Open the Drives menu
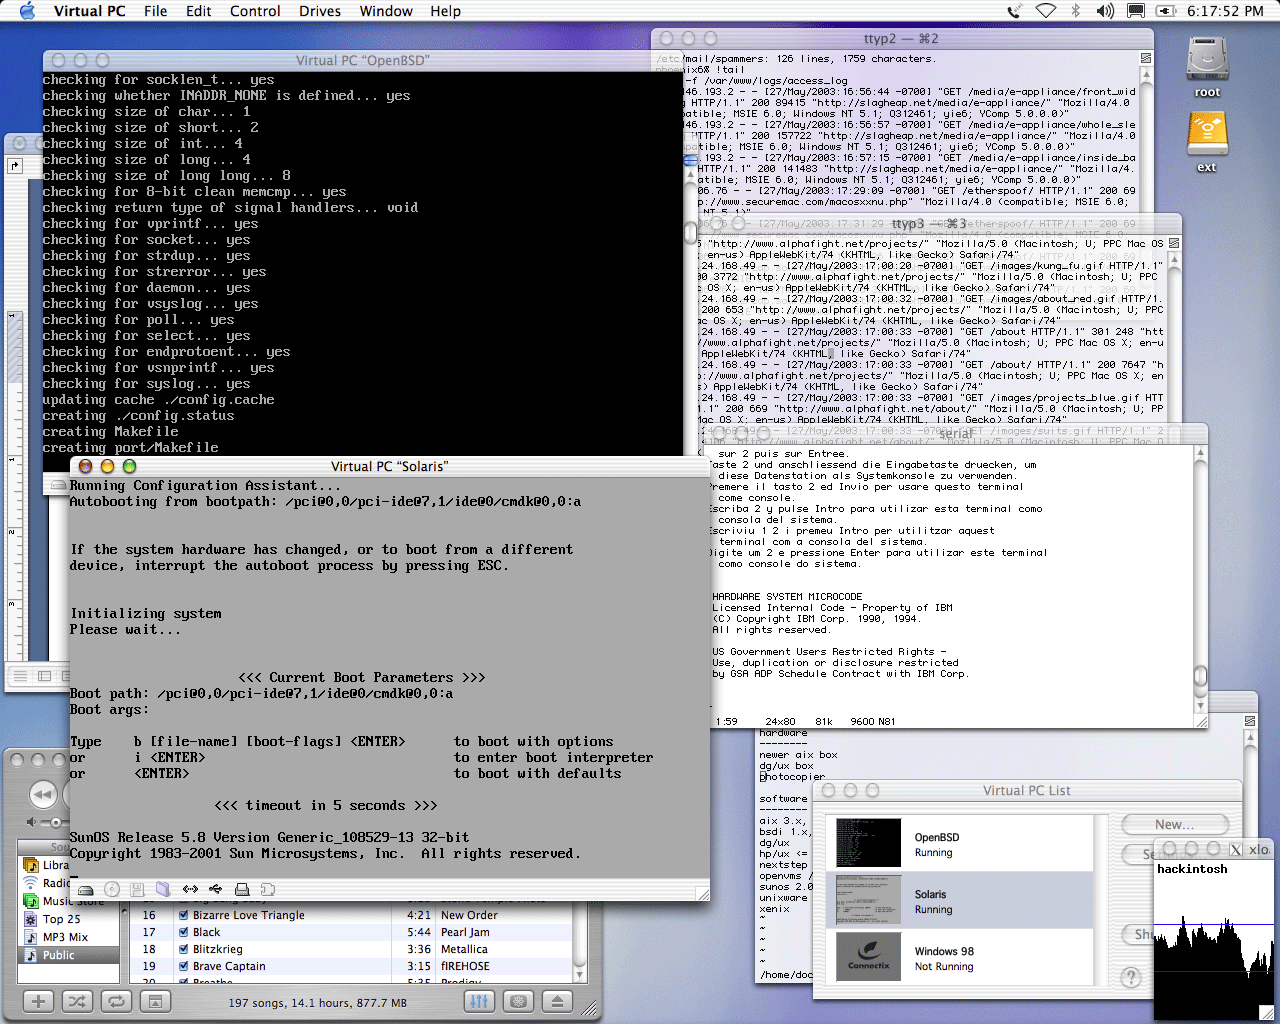The width and height of the screenshot is (1280, 1024). (319, 11)
